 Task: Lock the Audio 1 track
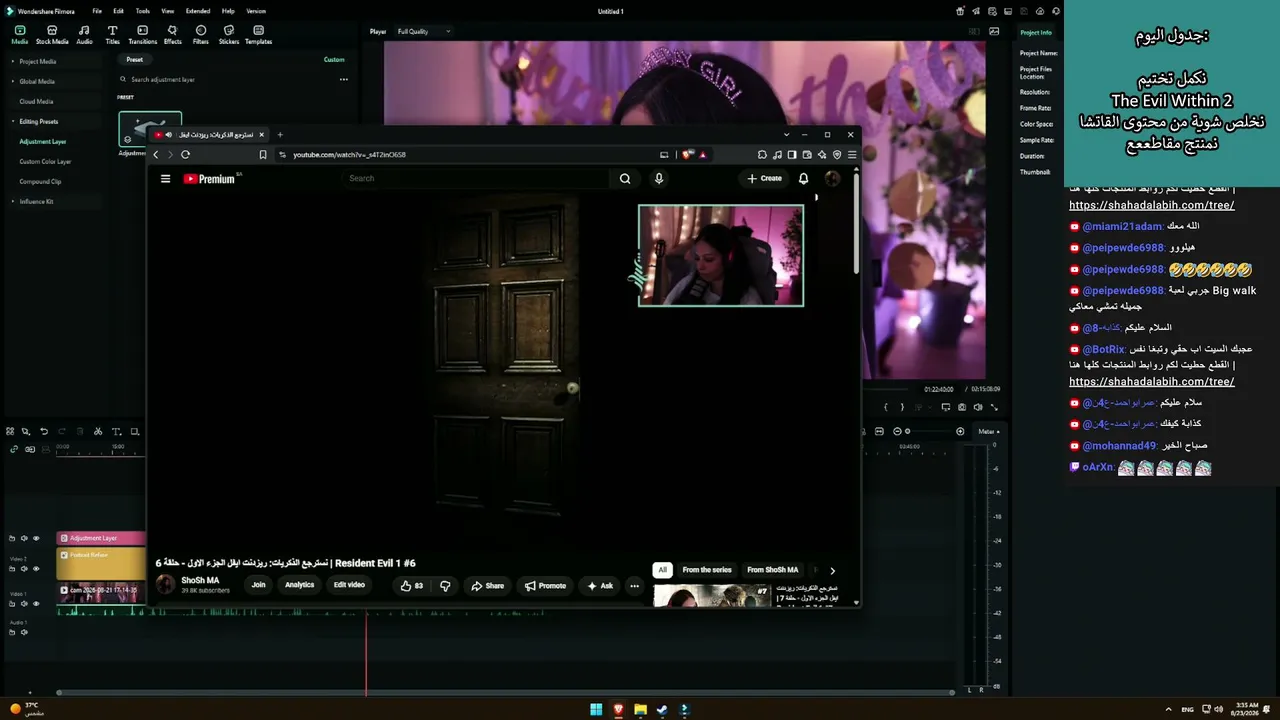coord(12,632)
